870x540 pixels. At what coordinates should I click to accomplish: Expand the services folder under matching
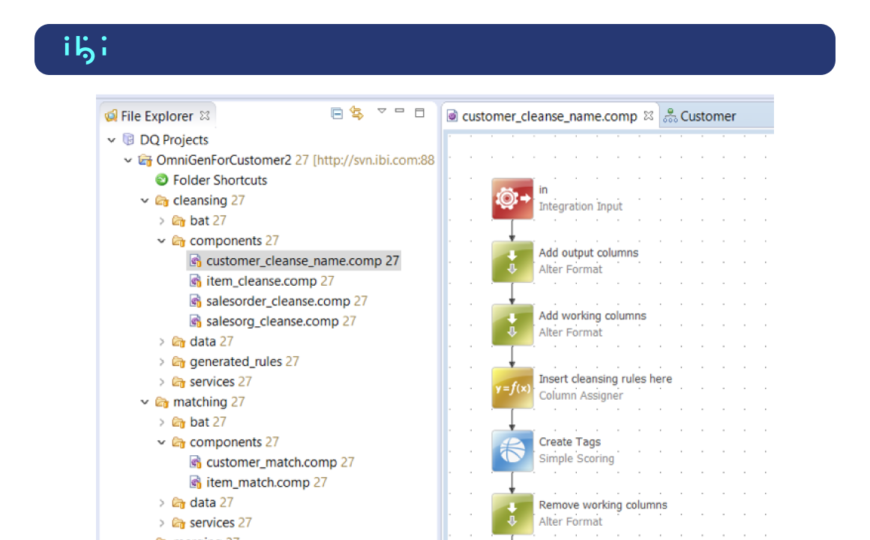pos(161,523)
